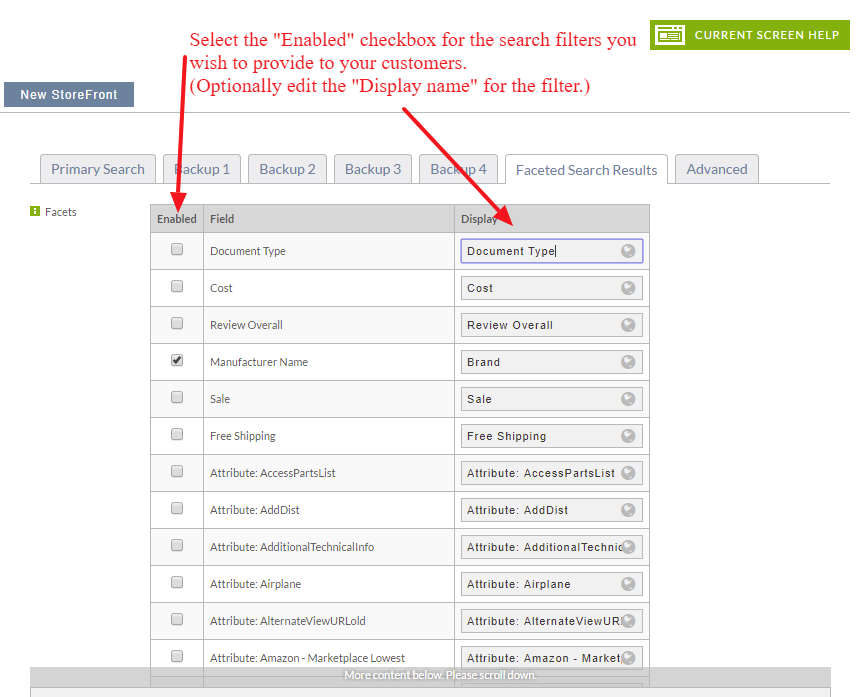Image resolution: width=862 pixels, height=697 pixels.
Task: Click globe icon in Free Shipping display field
Action: 628,436
